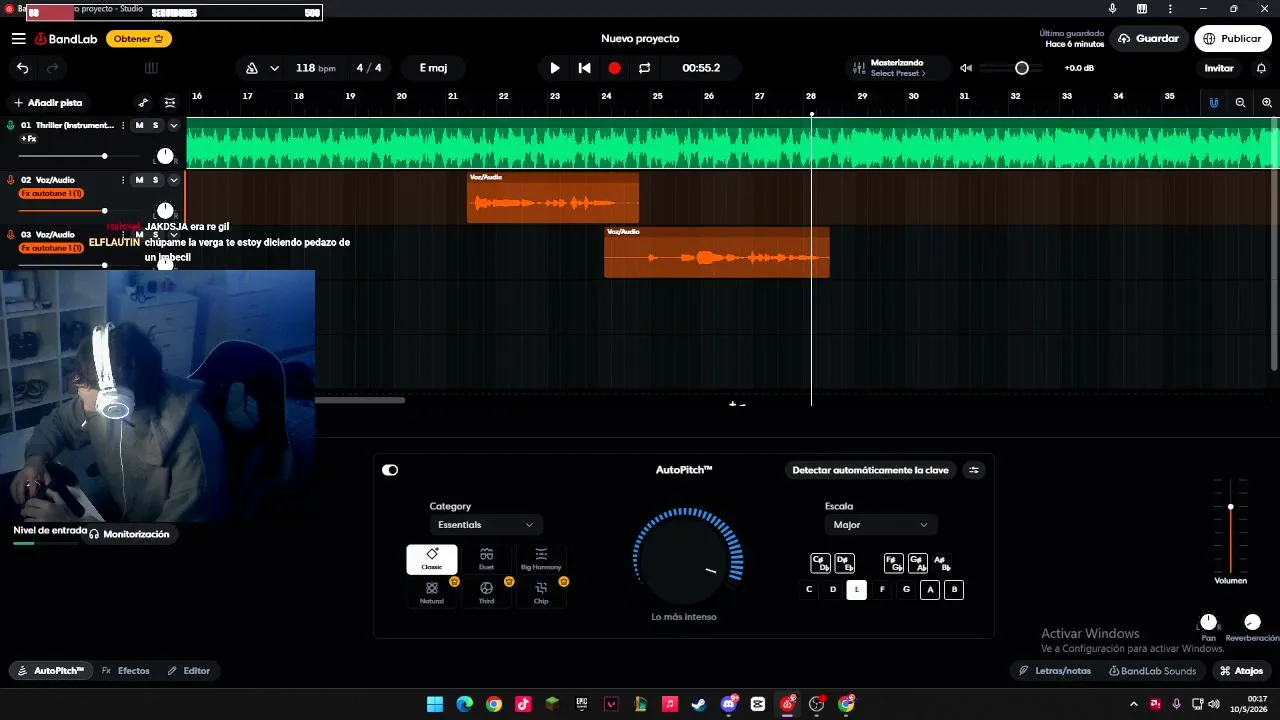Toggle the magnet snap icon
The width and height of the screenshot is (1280, 720).
(1214, 102)
